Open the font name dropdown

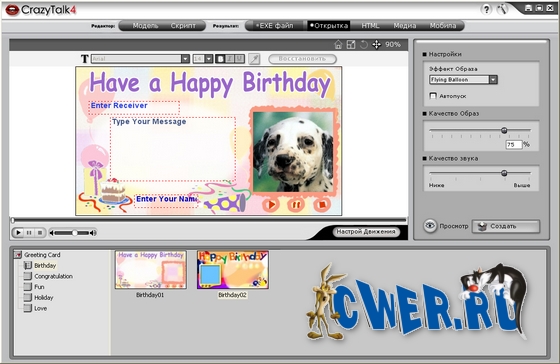point(185,59)
